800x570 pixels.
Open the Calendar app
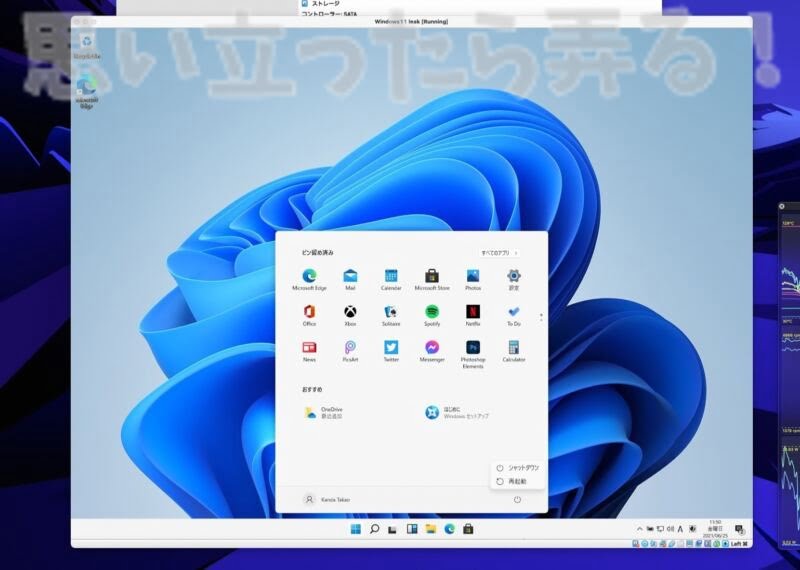(391, 280)
